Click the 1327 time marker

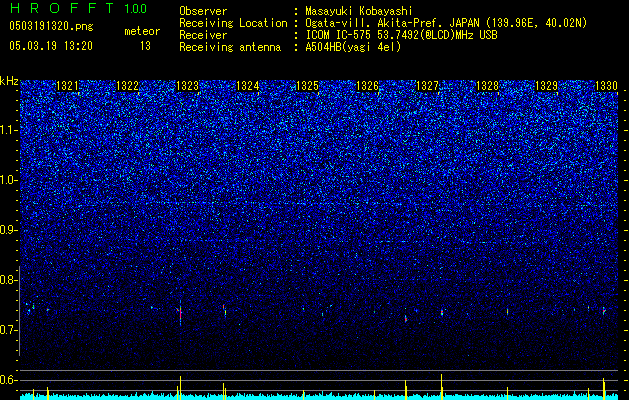pos(428,86)
